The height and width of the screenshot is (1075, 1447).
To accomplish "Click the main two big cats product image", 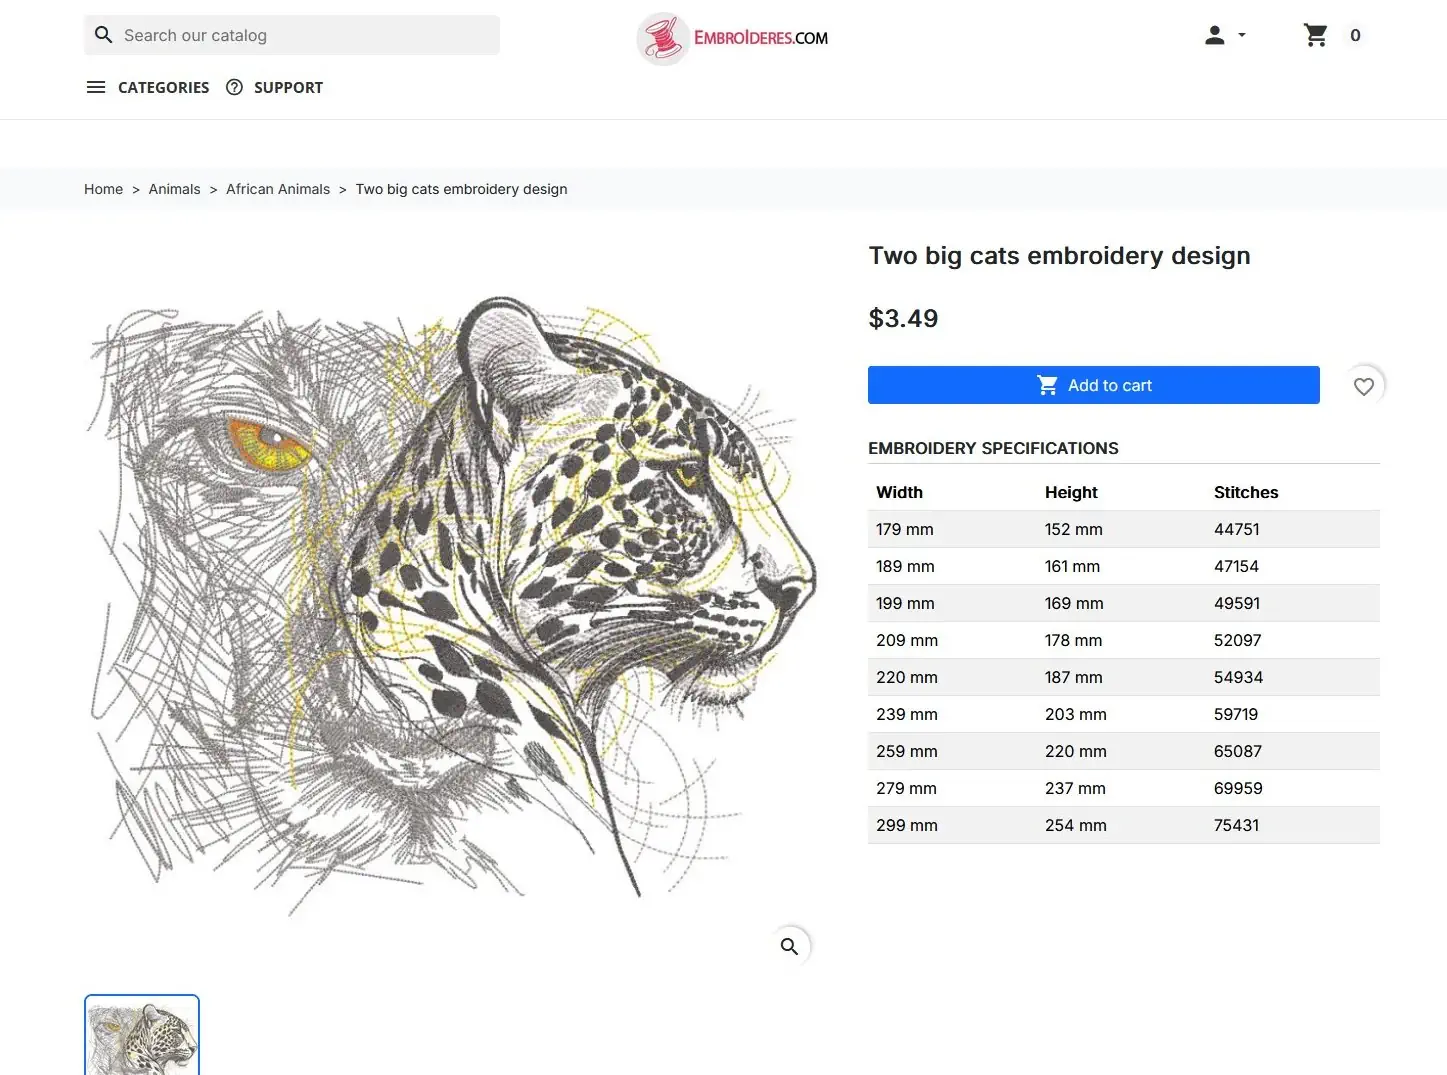I will pos(450,600).
